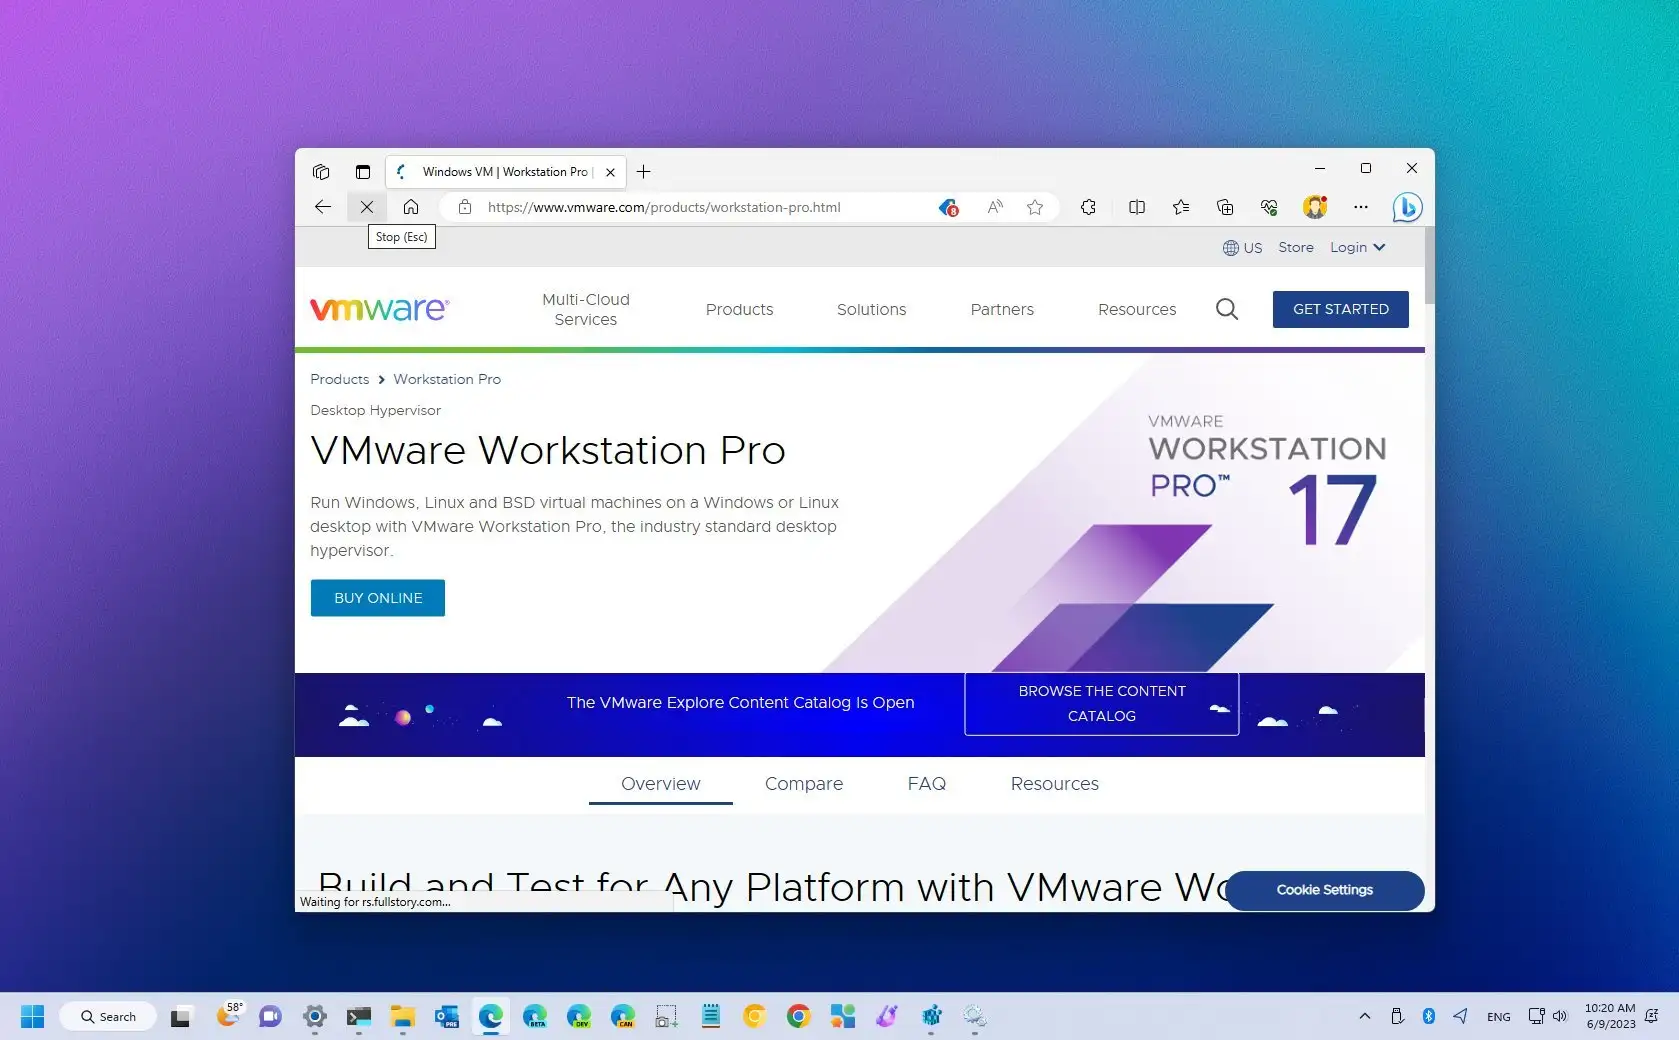
Task: Click BROWSE THE CONTENT CATALOG button
Action: point(1102,704)
